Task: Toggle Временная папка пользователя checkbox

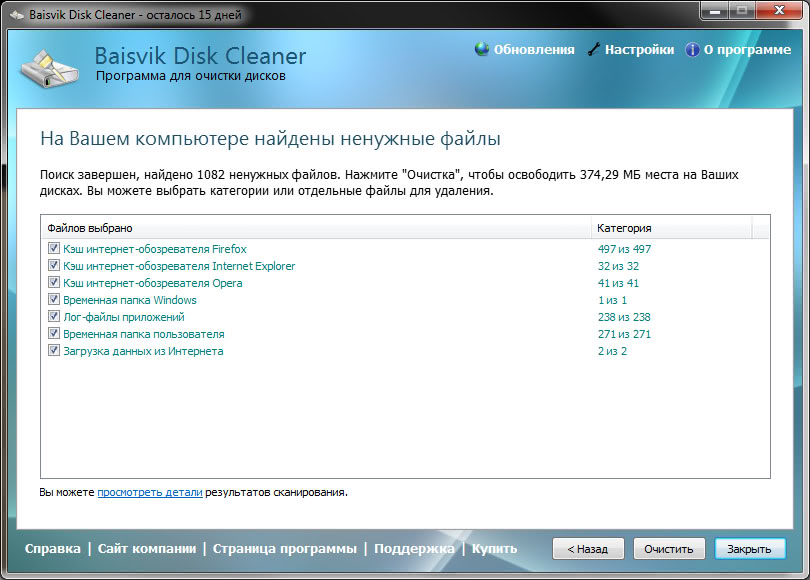Action: point(54,334)
